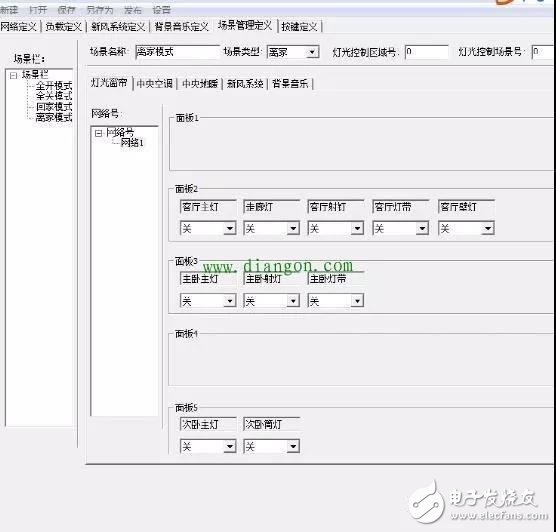Viewport: 556px width, 532px height.
Task: Click the 主卧灯带 name field
Action: pos(336,279)
